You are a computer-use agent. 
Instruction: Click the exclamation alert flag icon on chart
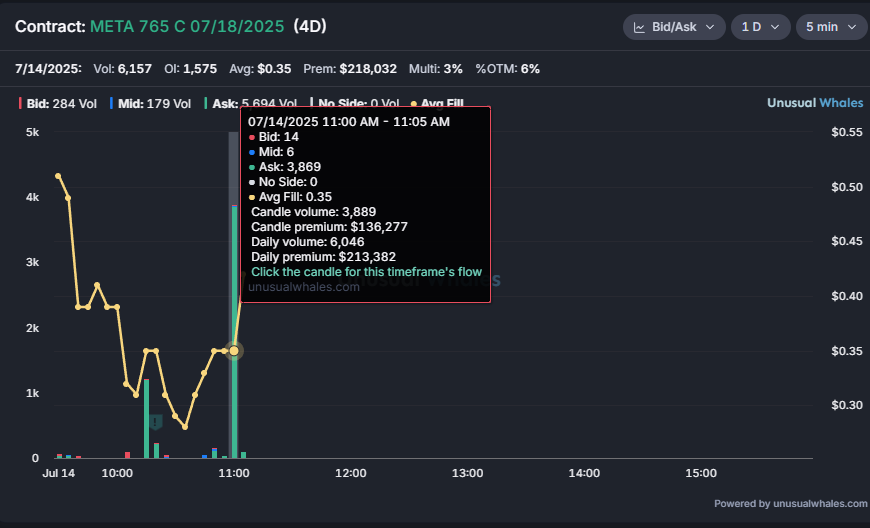click(156, 422)
